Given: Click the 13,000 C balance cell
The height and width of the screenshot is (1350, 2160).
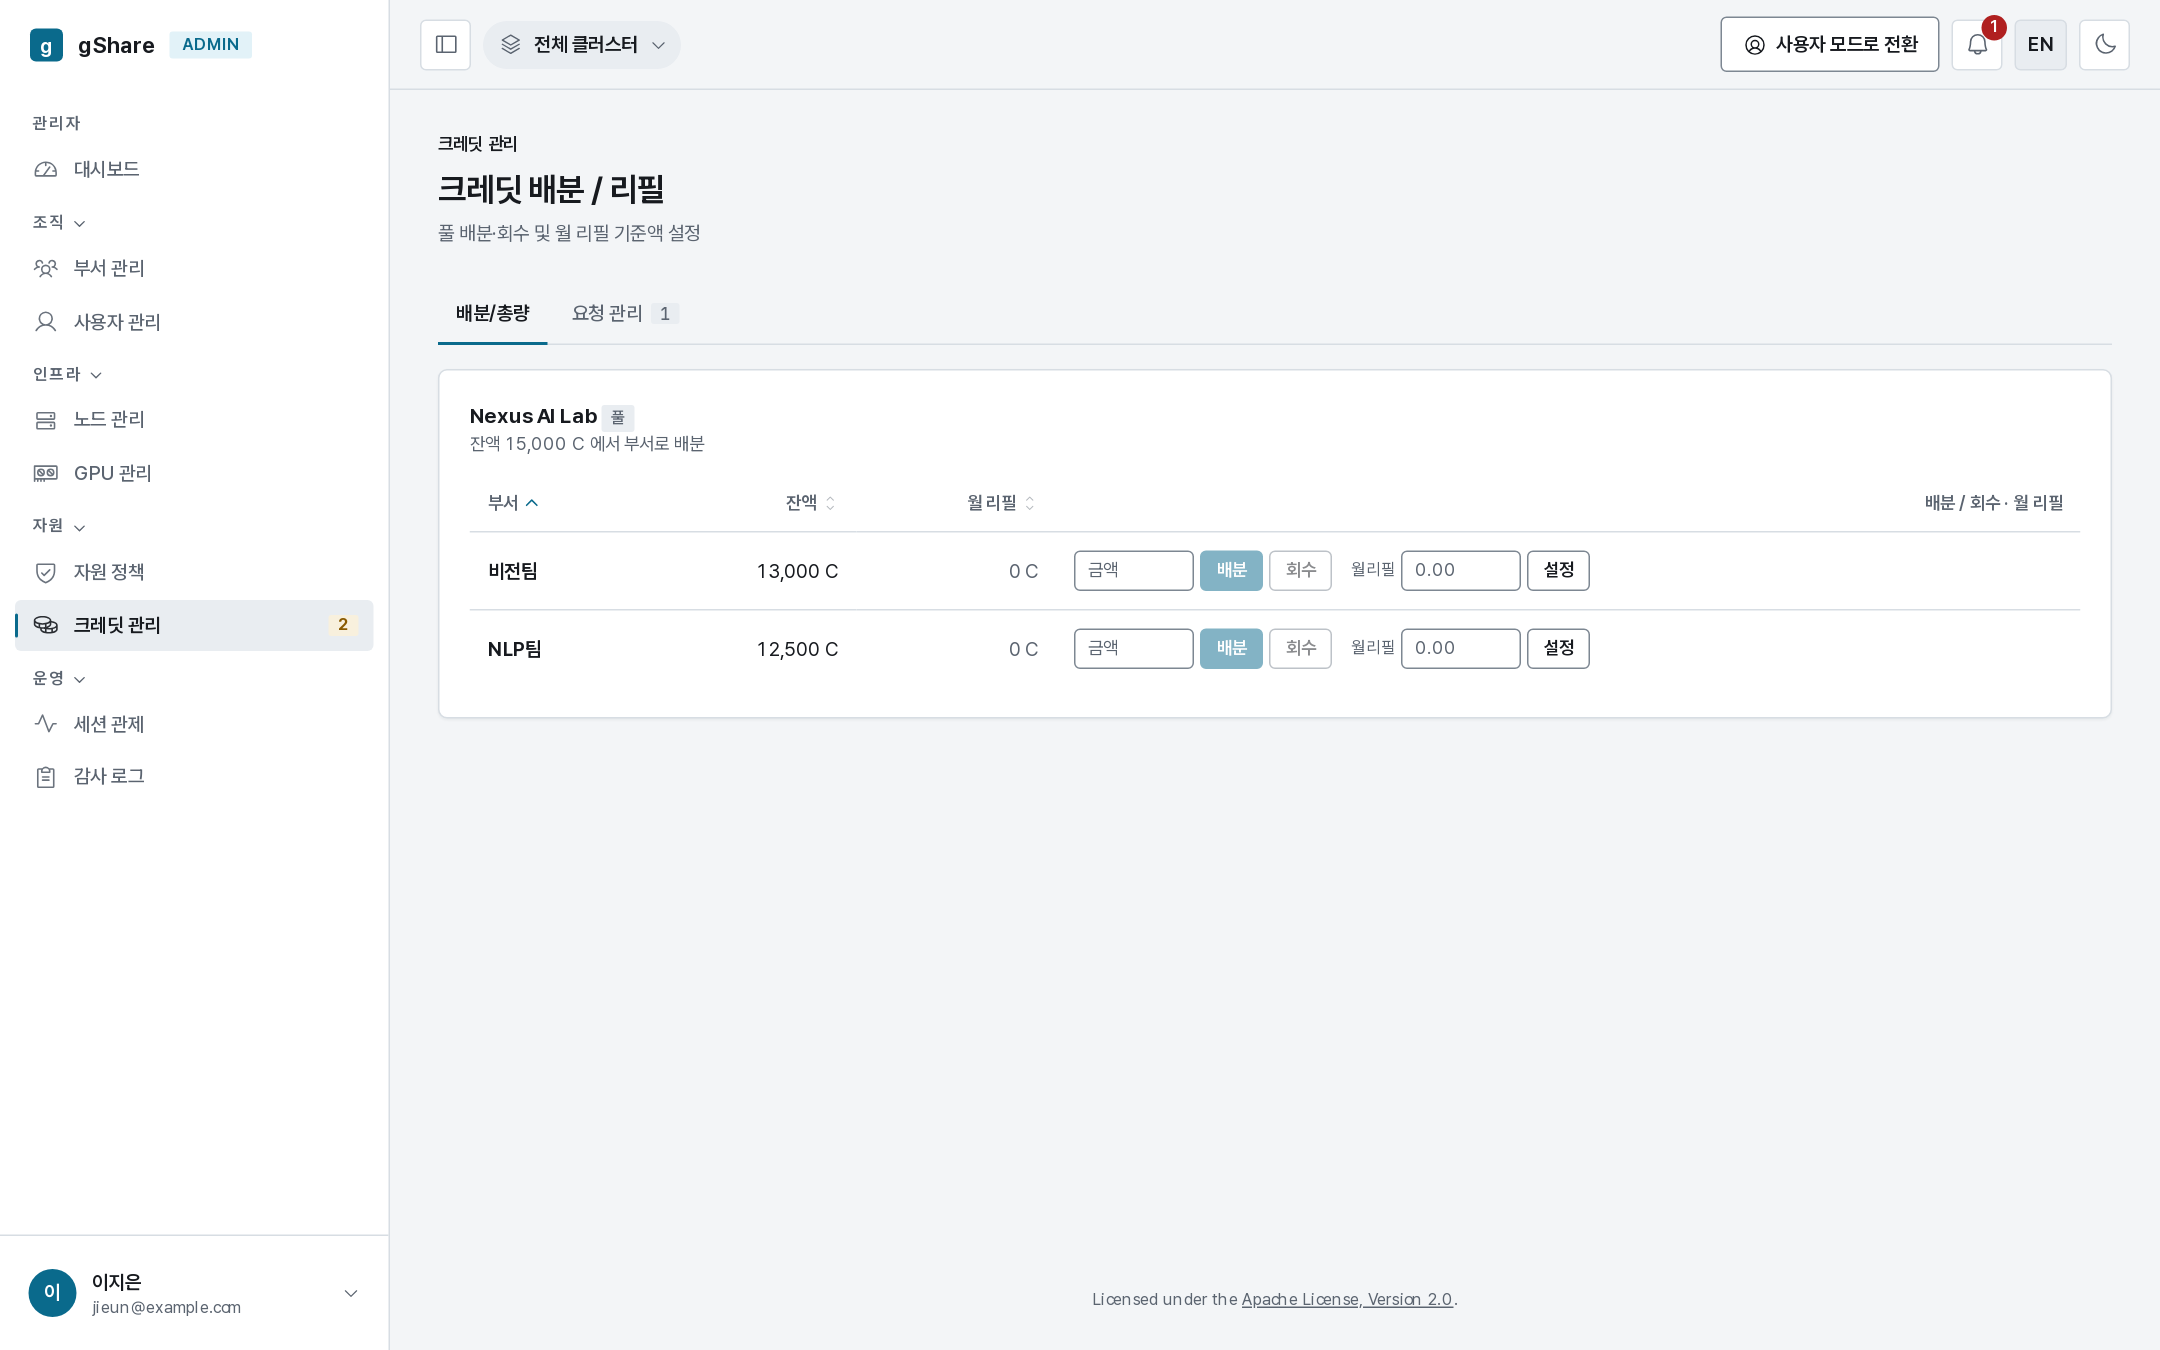Looking at the screenshot, I should tap(797, 572).
